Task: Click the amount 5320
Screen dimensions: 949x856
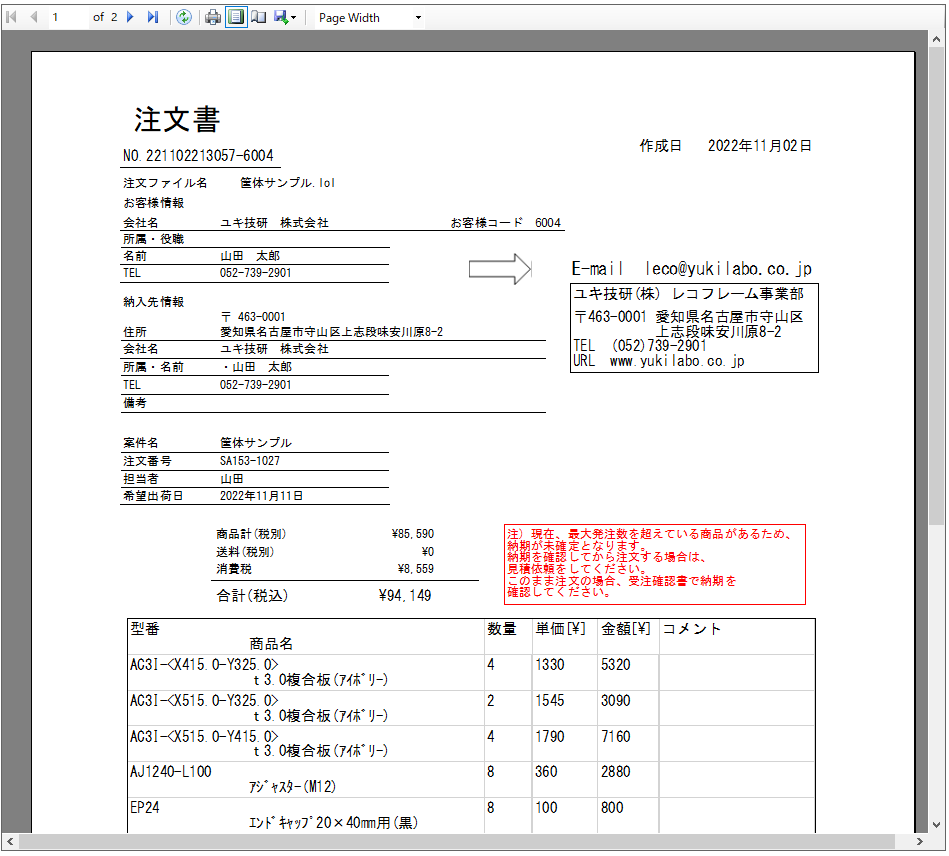Action: pos(616,665)
